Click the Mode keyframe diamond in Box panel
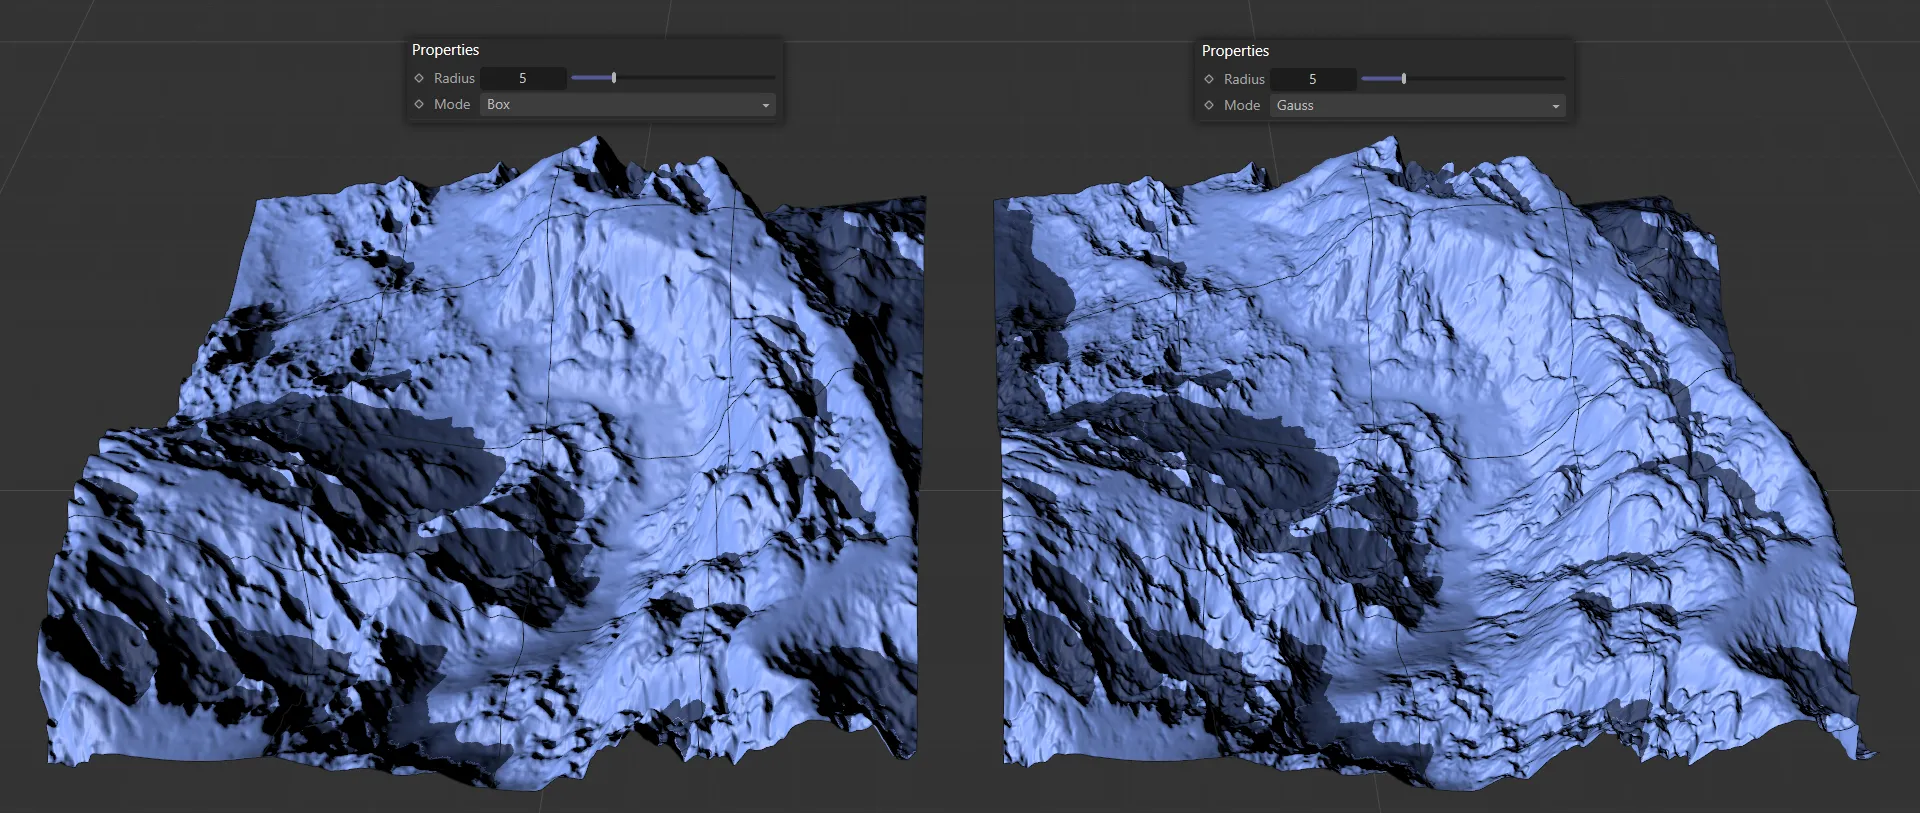1920x813 pixels. pos(419,104)
